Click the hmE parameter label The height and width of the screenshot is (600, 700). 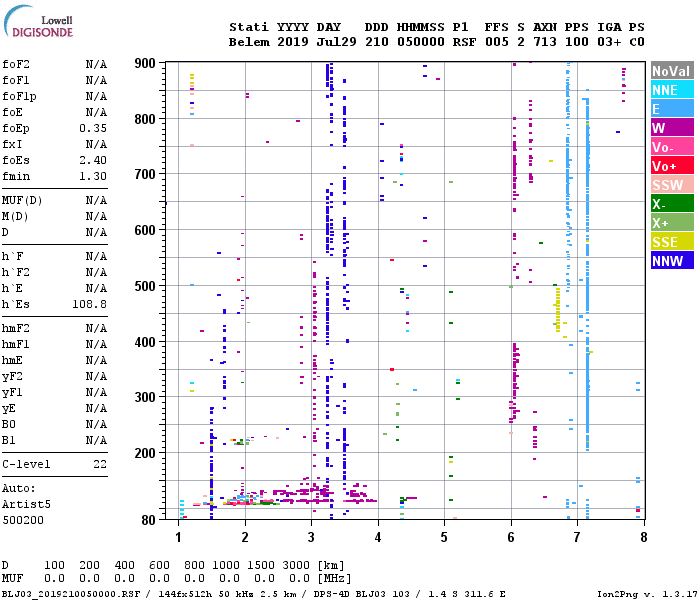point(12,361)
